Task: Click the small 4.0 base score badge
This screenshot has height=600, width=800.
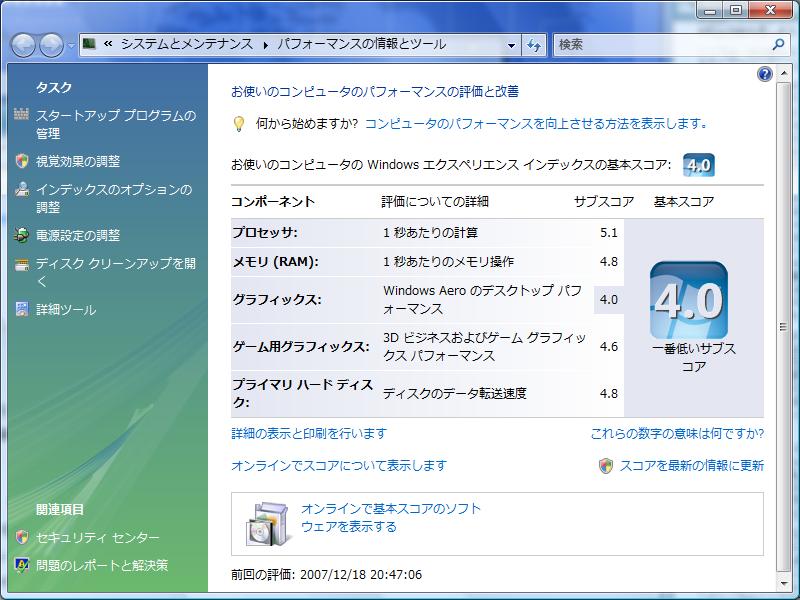Action: point(698,165)
